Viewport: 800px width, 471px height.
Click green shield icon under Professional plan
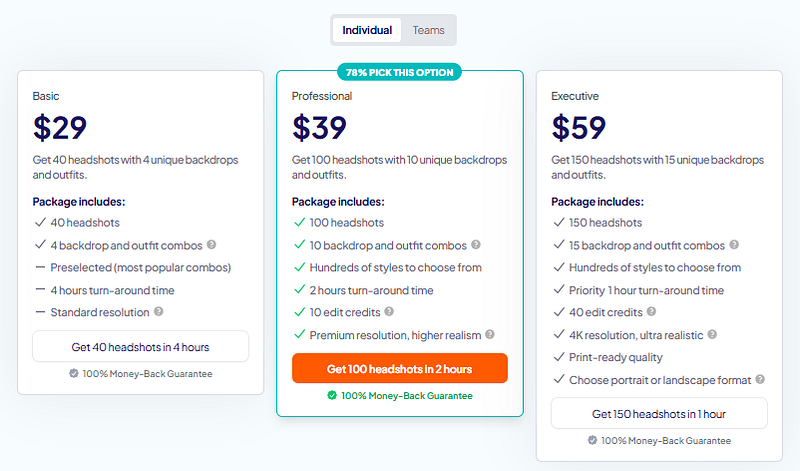332,395
